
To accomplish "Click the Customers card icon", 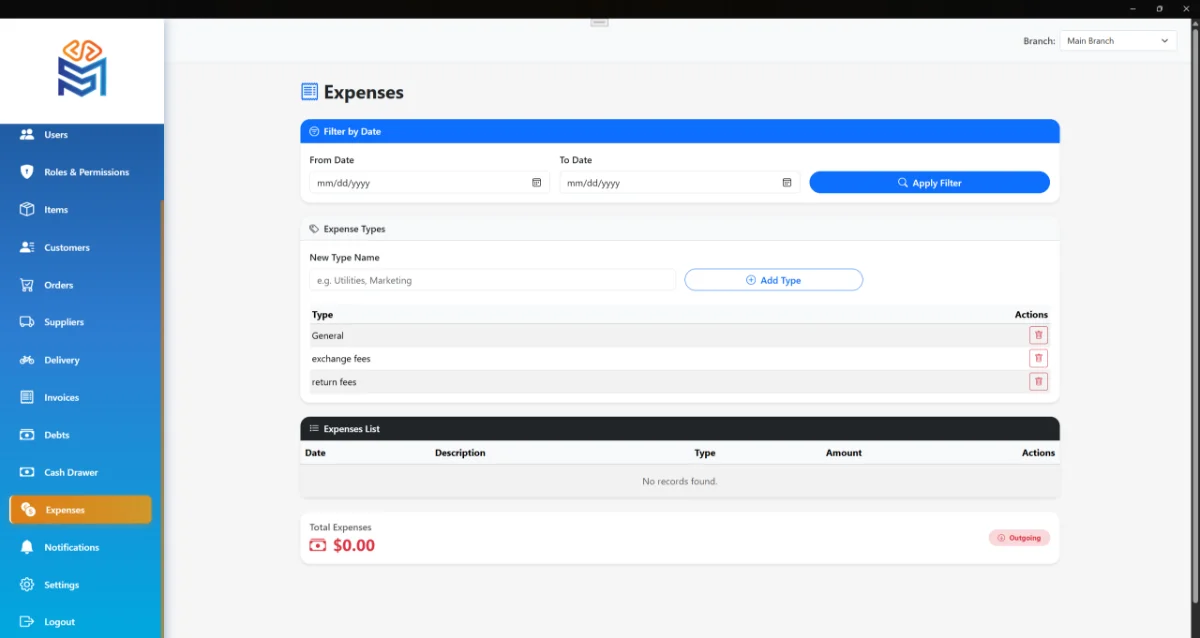I will click(x=27, y=247).
